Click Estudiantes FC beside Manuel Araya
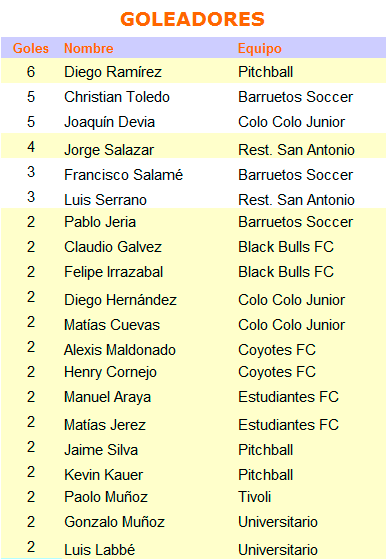386x559 pixels. (x=288, y=397)
